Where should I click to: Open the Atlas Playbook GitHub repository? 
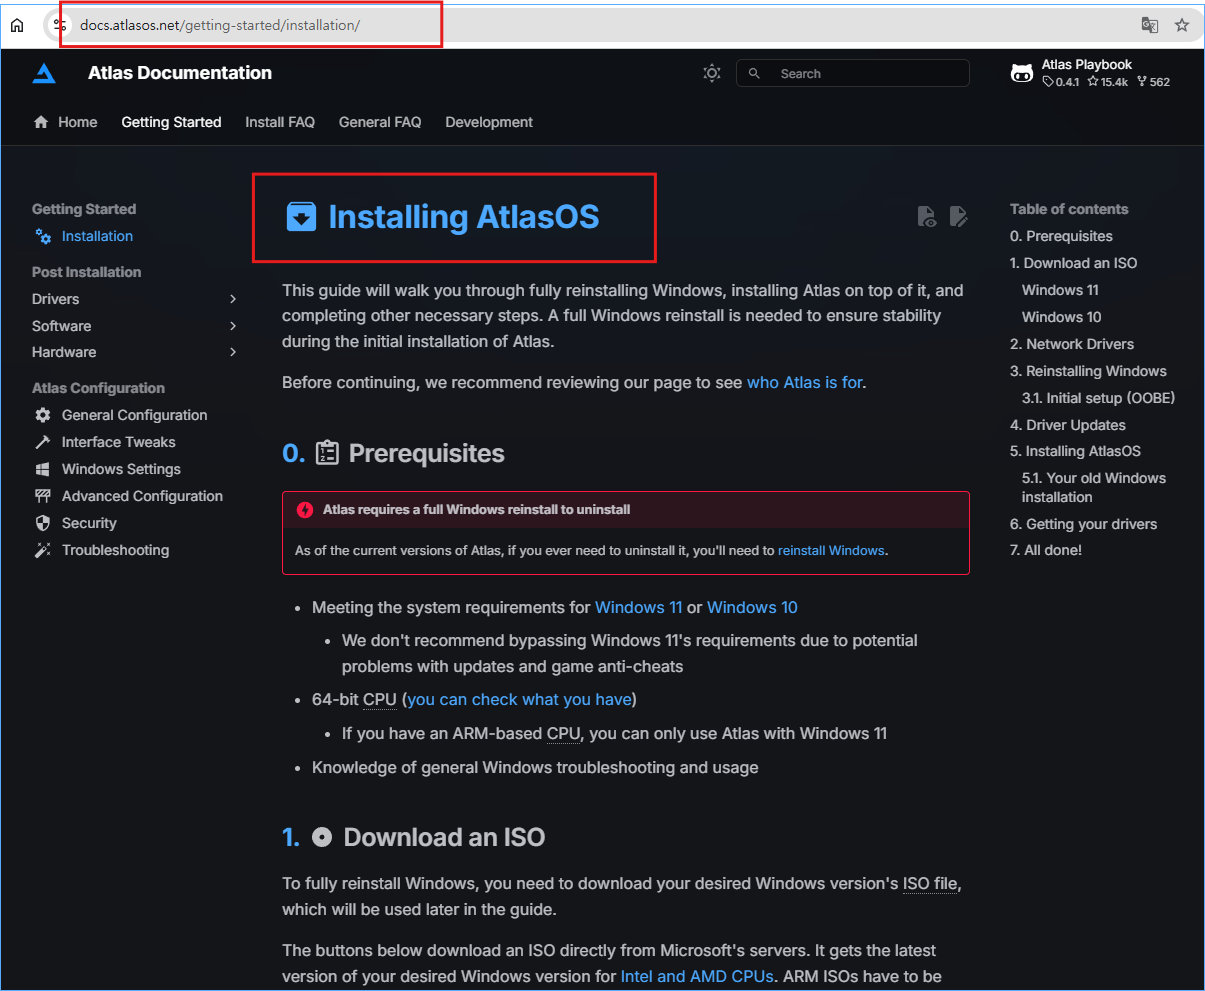coord(1090,73)
